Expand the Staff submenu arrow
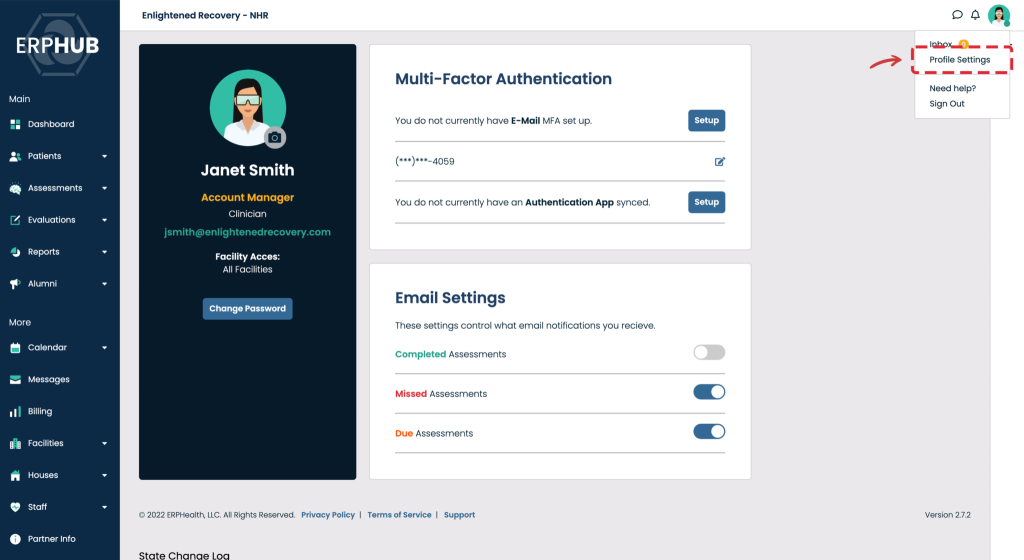The width and height of the screenshot is (1024, 560). pyautogui.click(x=104, y=507)
